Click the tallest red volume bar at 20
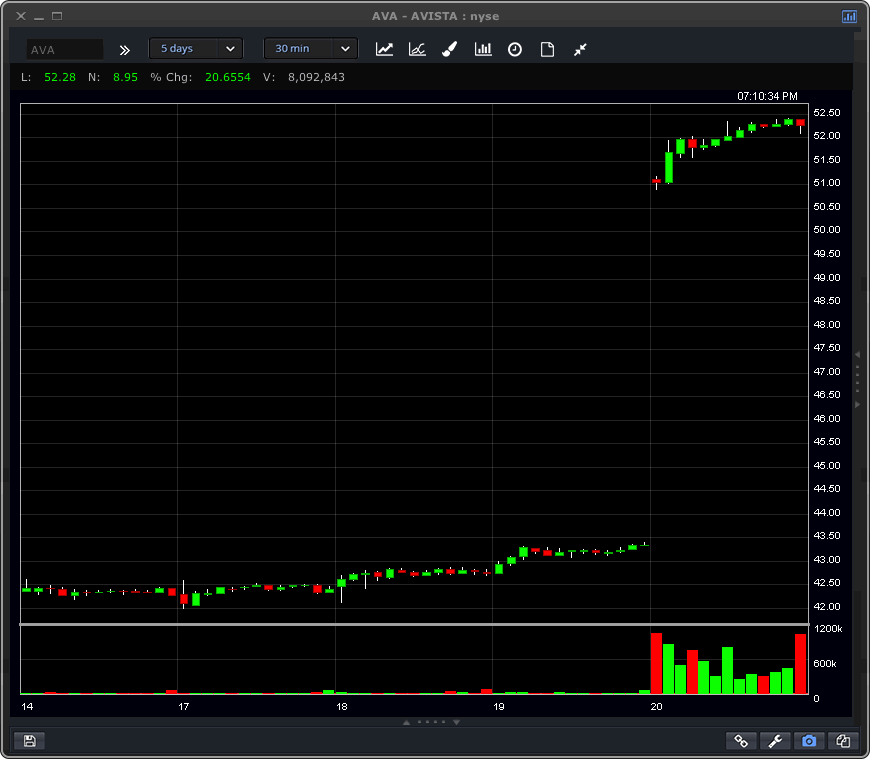 [656, 663]
